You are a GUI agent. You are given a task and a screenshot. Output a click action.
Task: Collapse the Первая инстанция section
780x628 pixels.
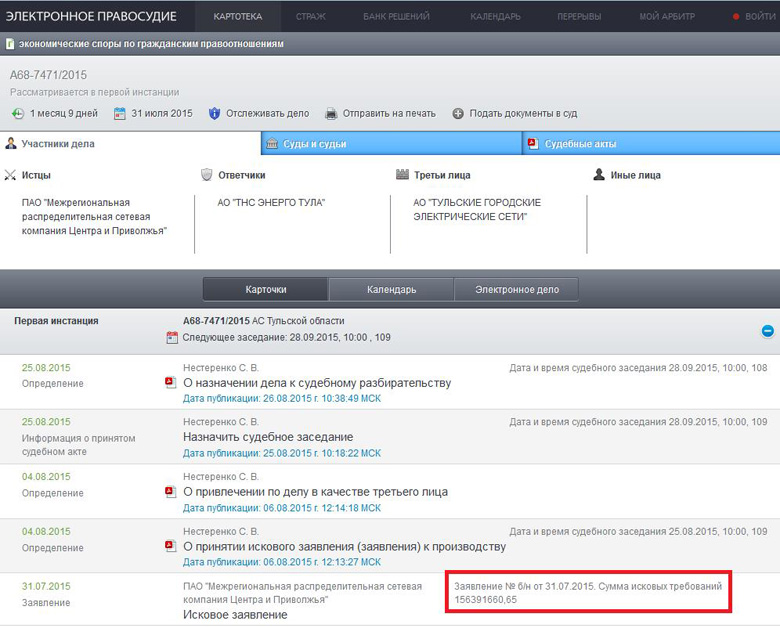tap(767, 330)
